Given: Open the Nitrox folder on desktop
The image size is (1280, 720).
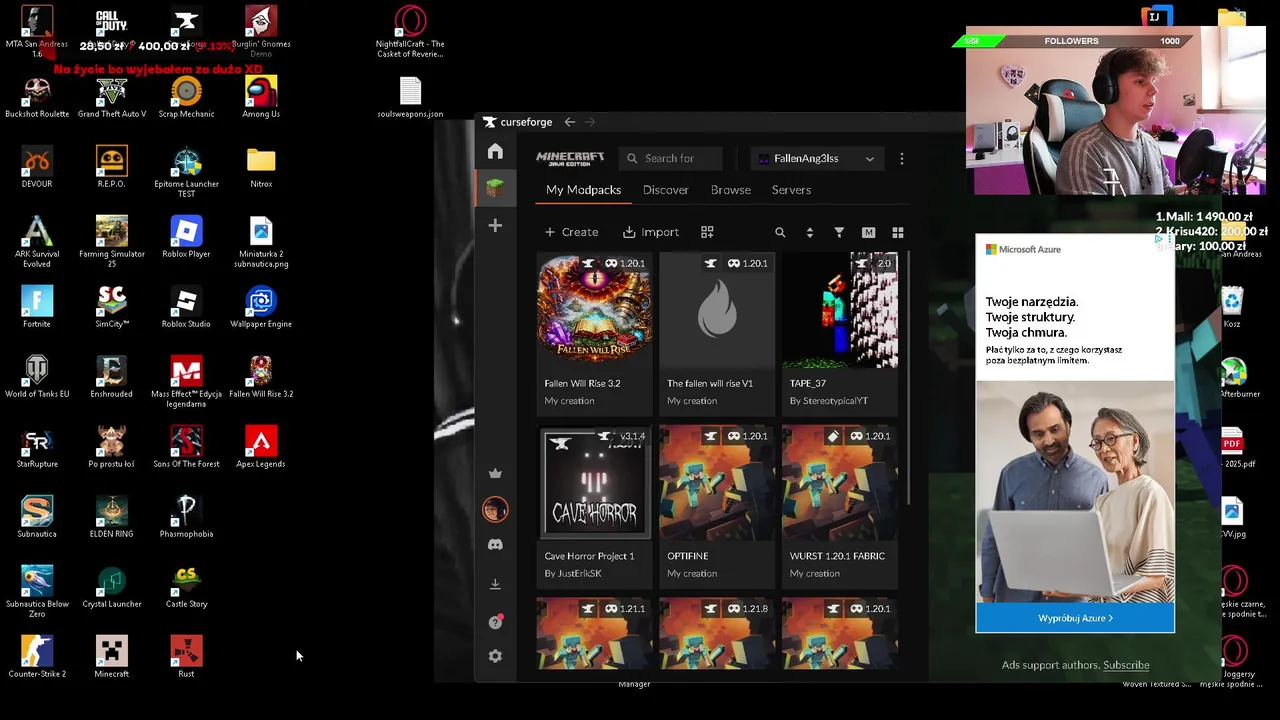Looking at the screenshot, I should [261, 168].
